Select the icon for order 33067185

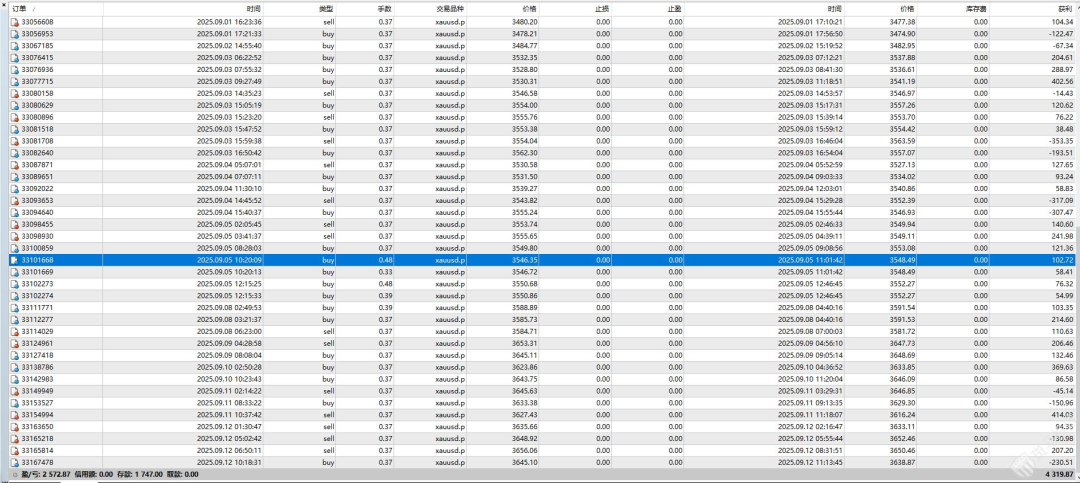(x=14, y=45)
